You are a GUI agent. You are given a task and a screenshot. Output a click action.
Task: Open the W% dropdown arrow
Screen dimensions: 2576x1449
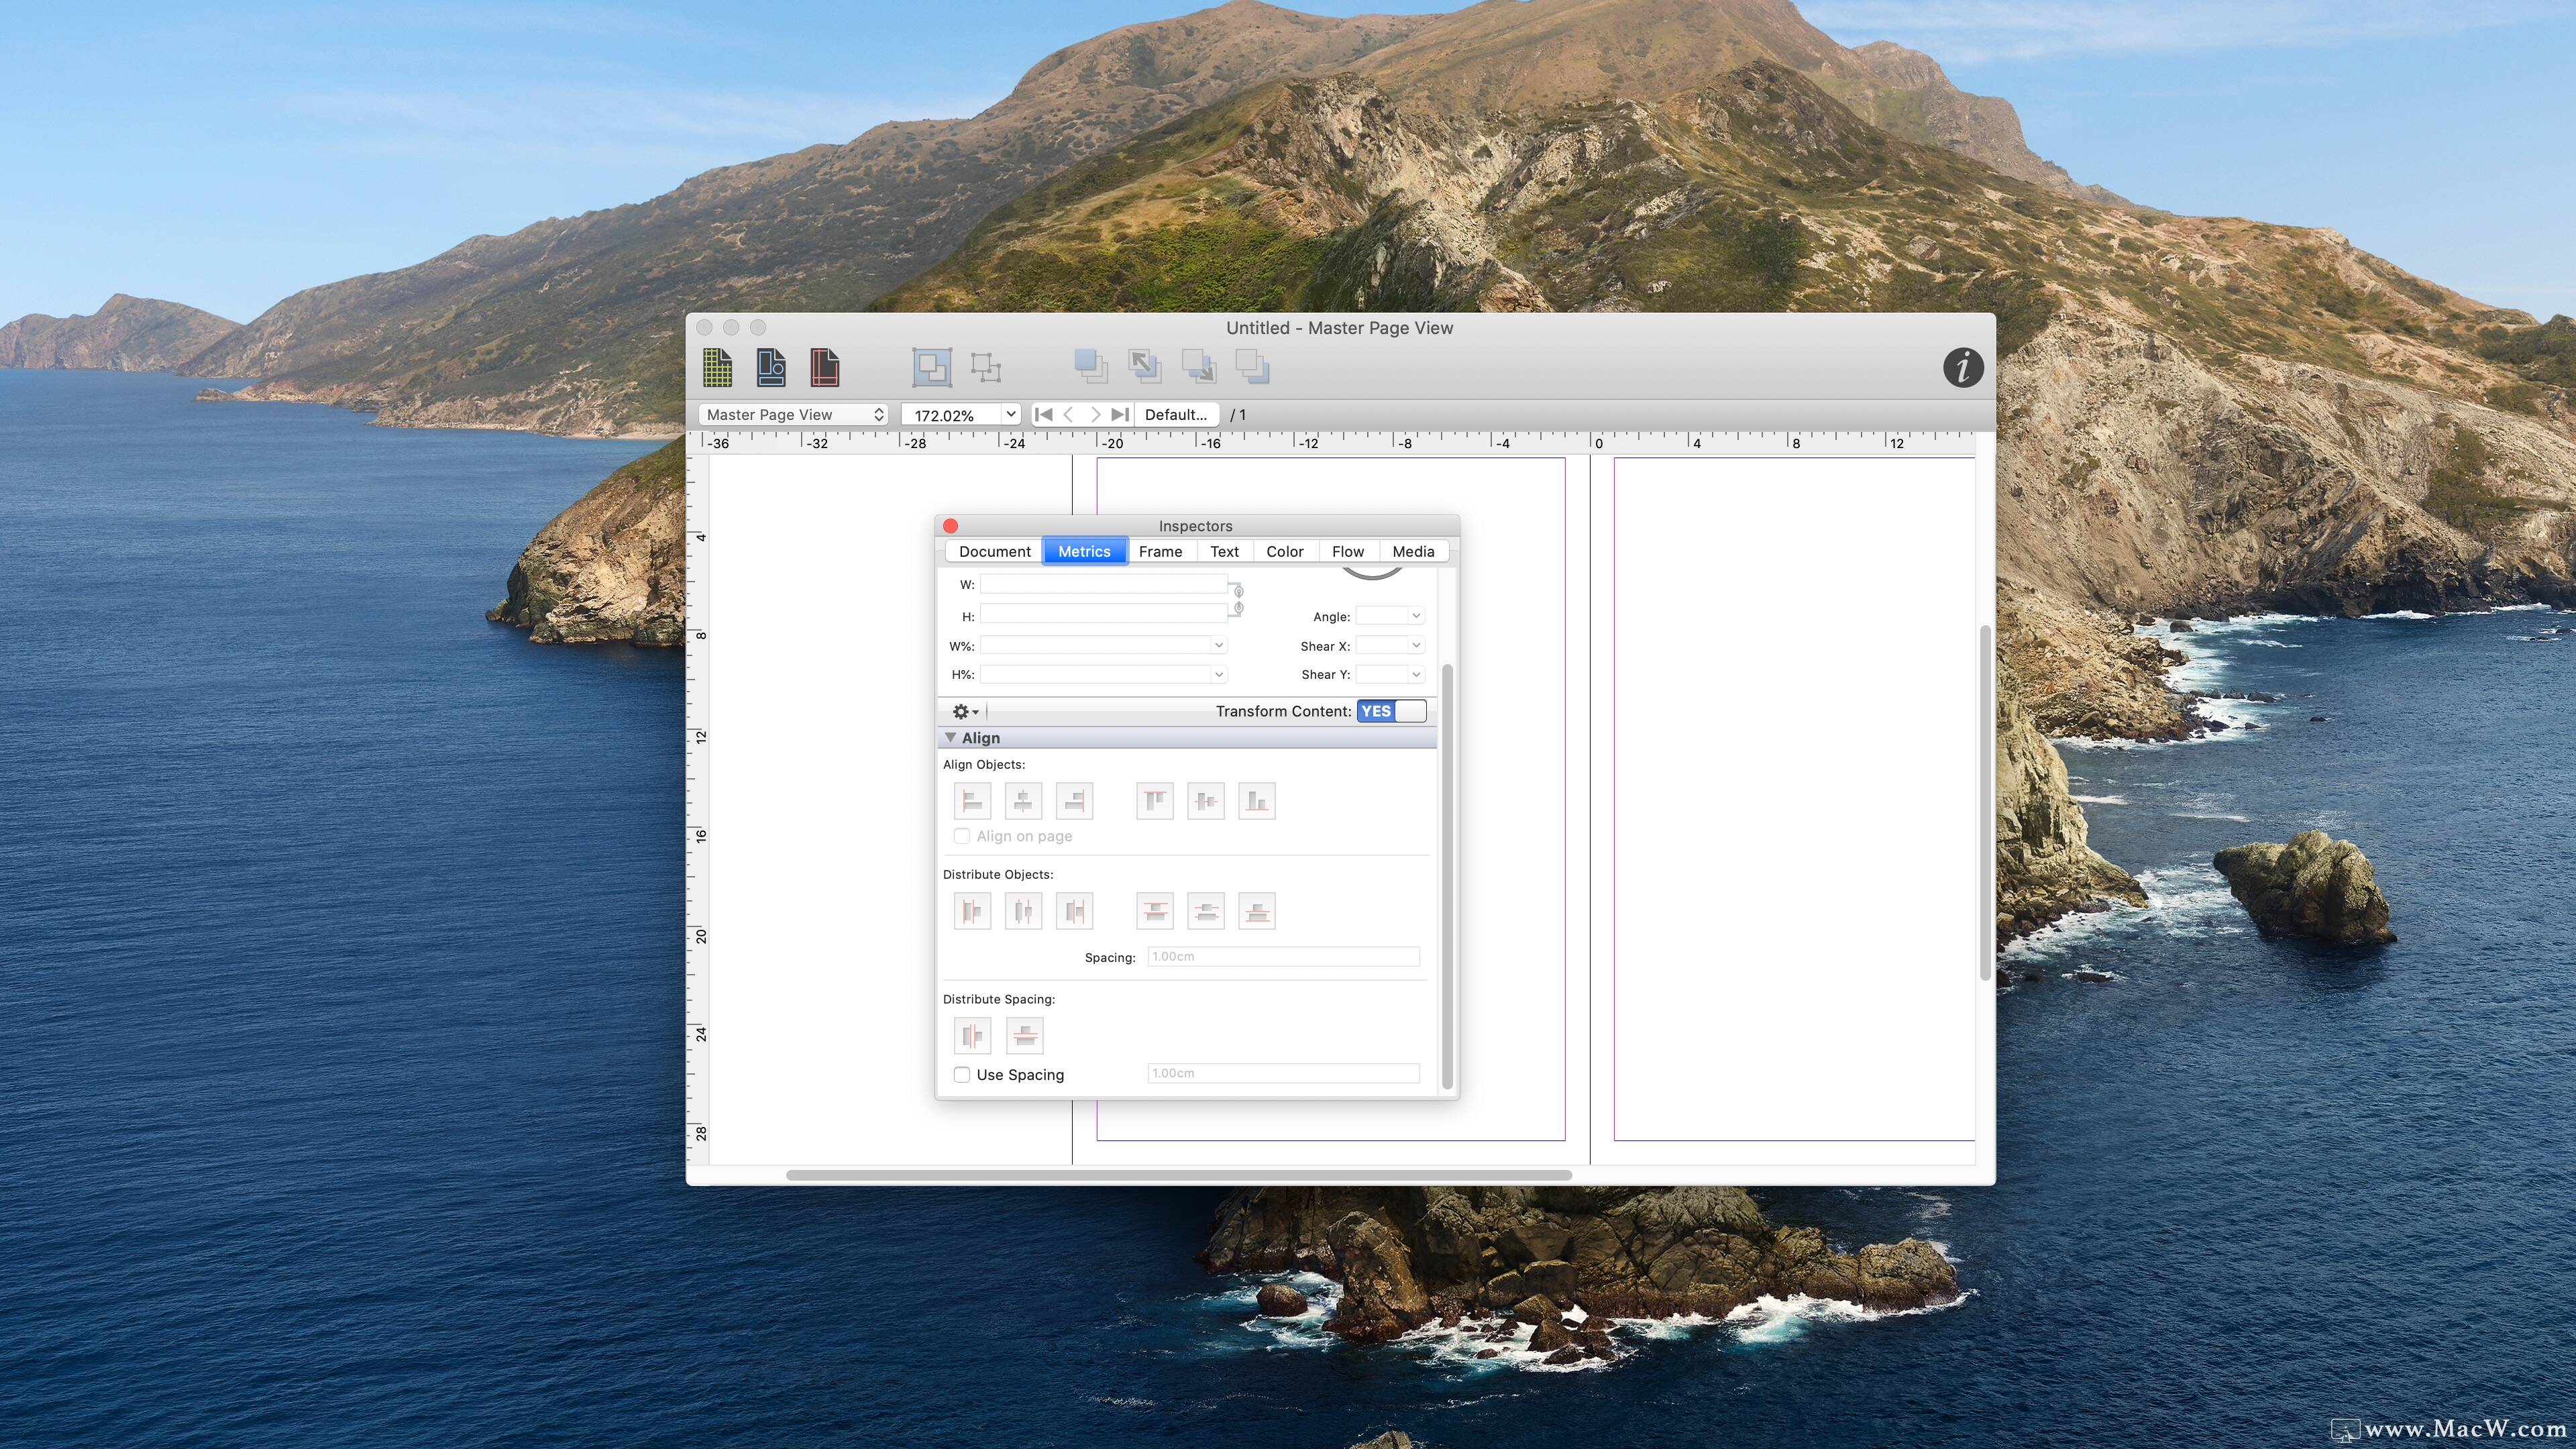click(1219, 646)
